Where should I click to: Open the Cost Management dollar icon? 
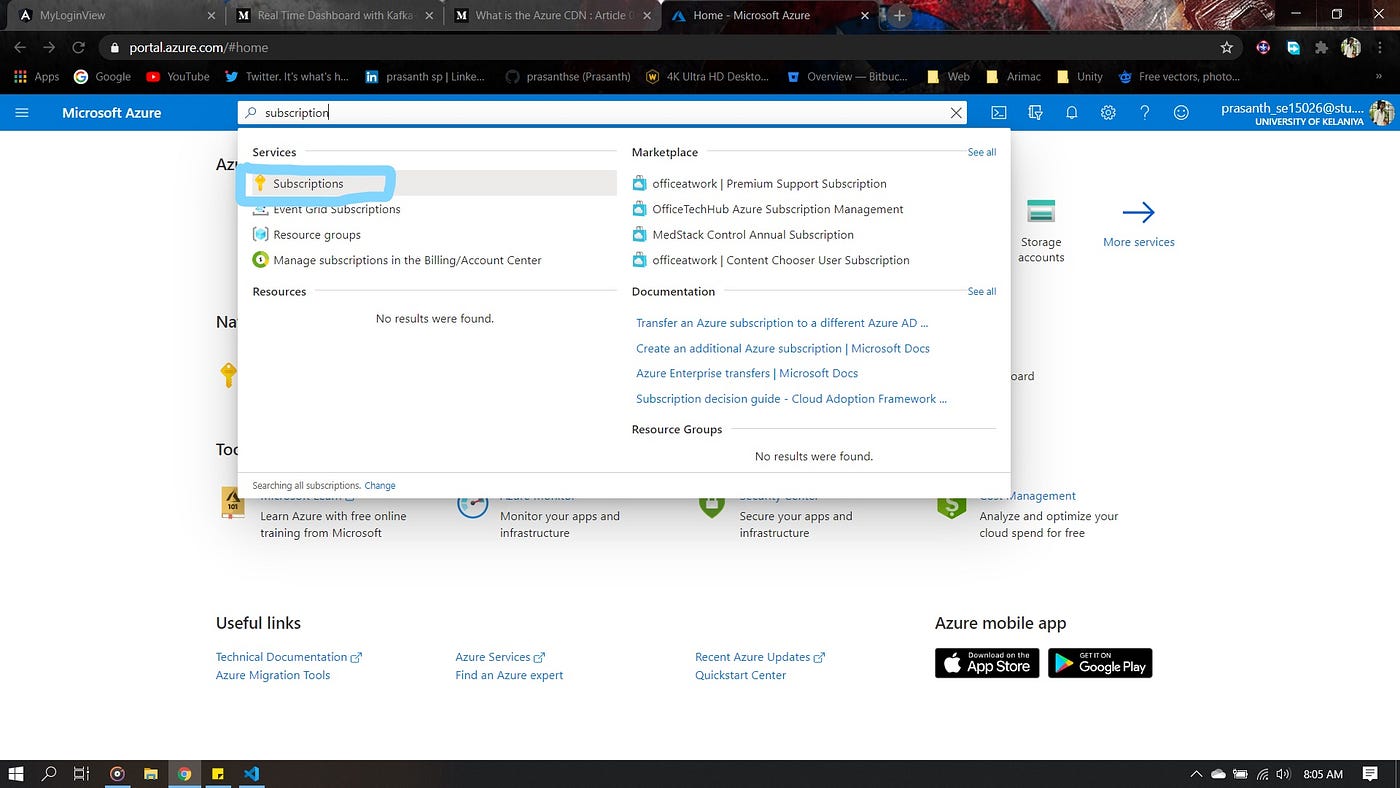[x=951, y=503]
